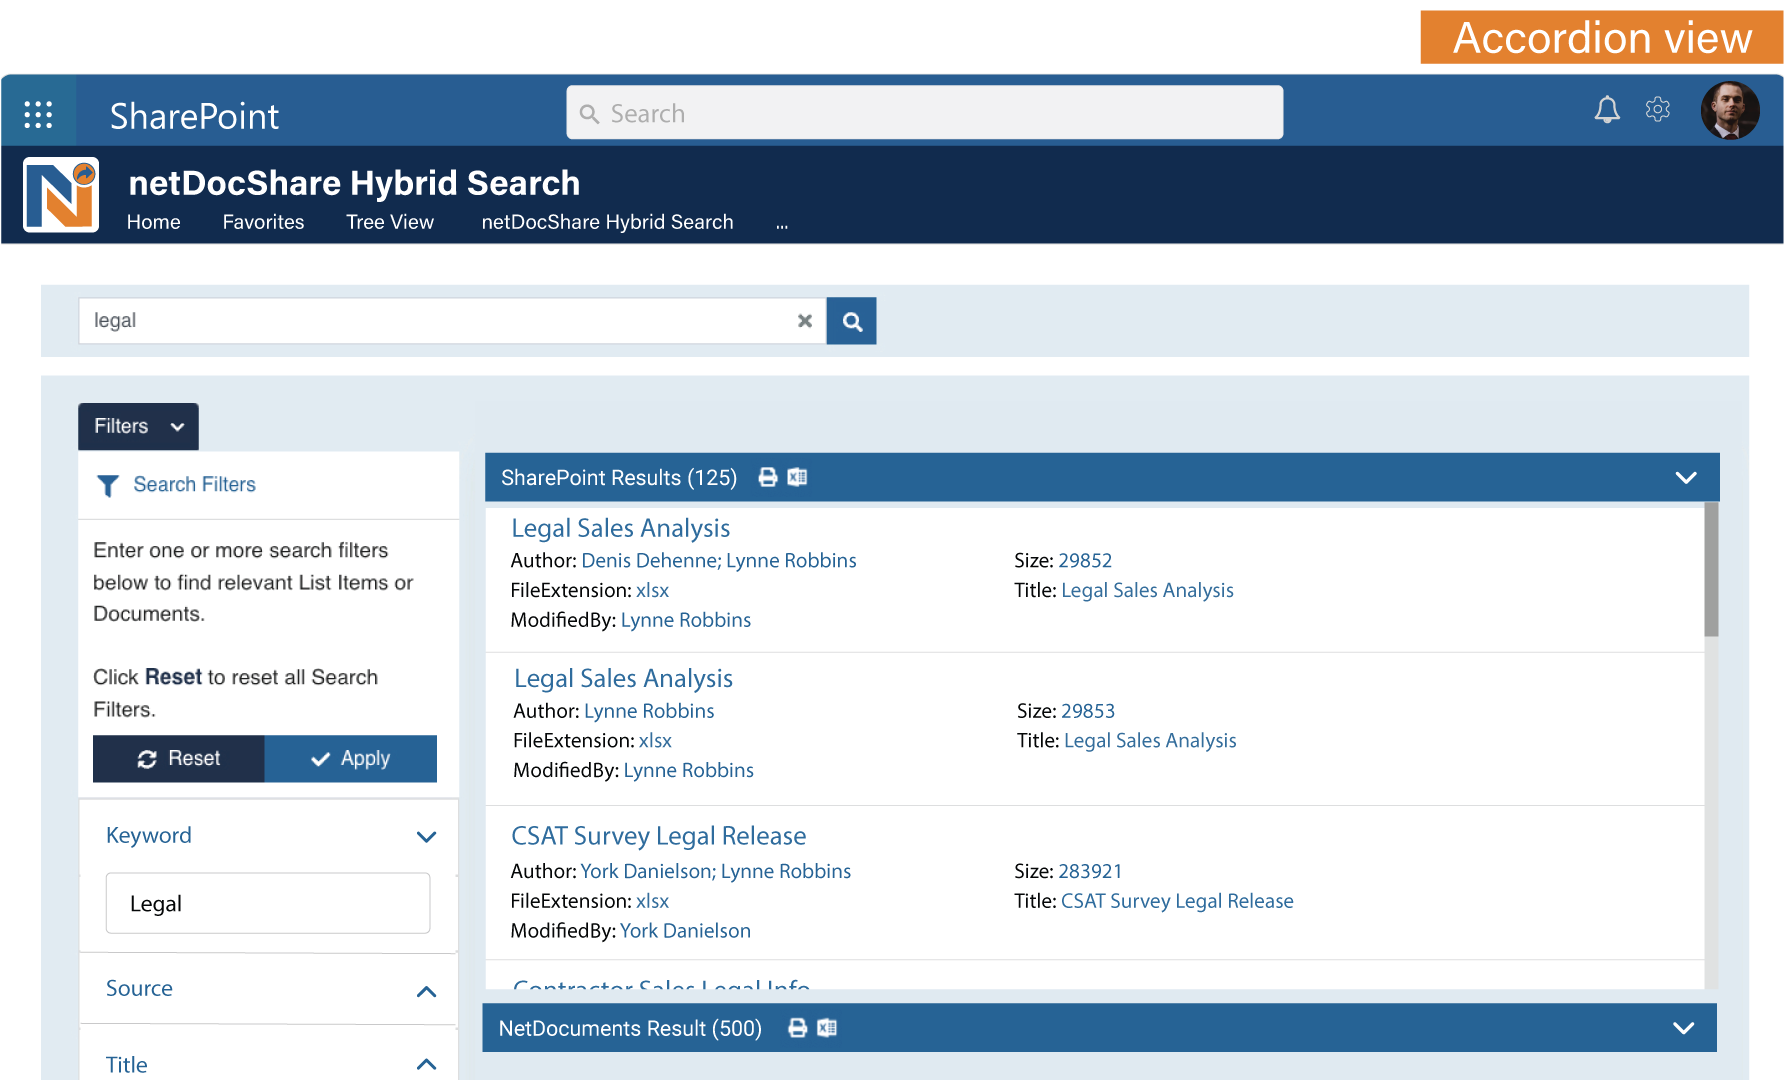Expand the Source filter section
This screenshot has width=1784, height=1081.
(x=427, y=991)
